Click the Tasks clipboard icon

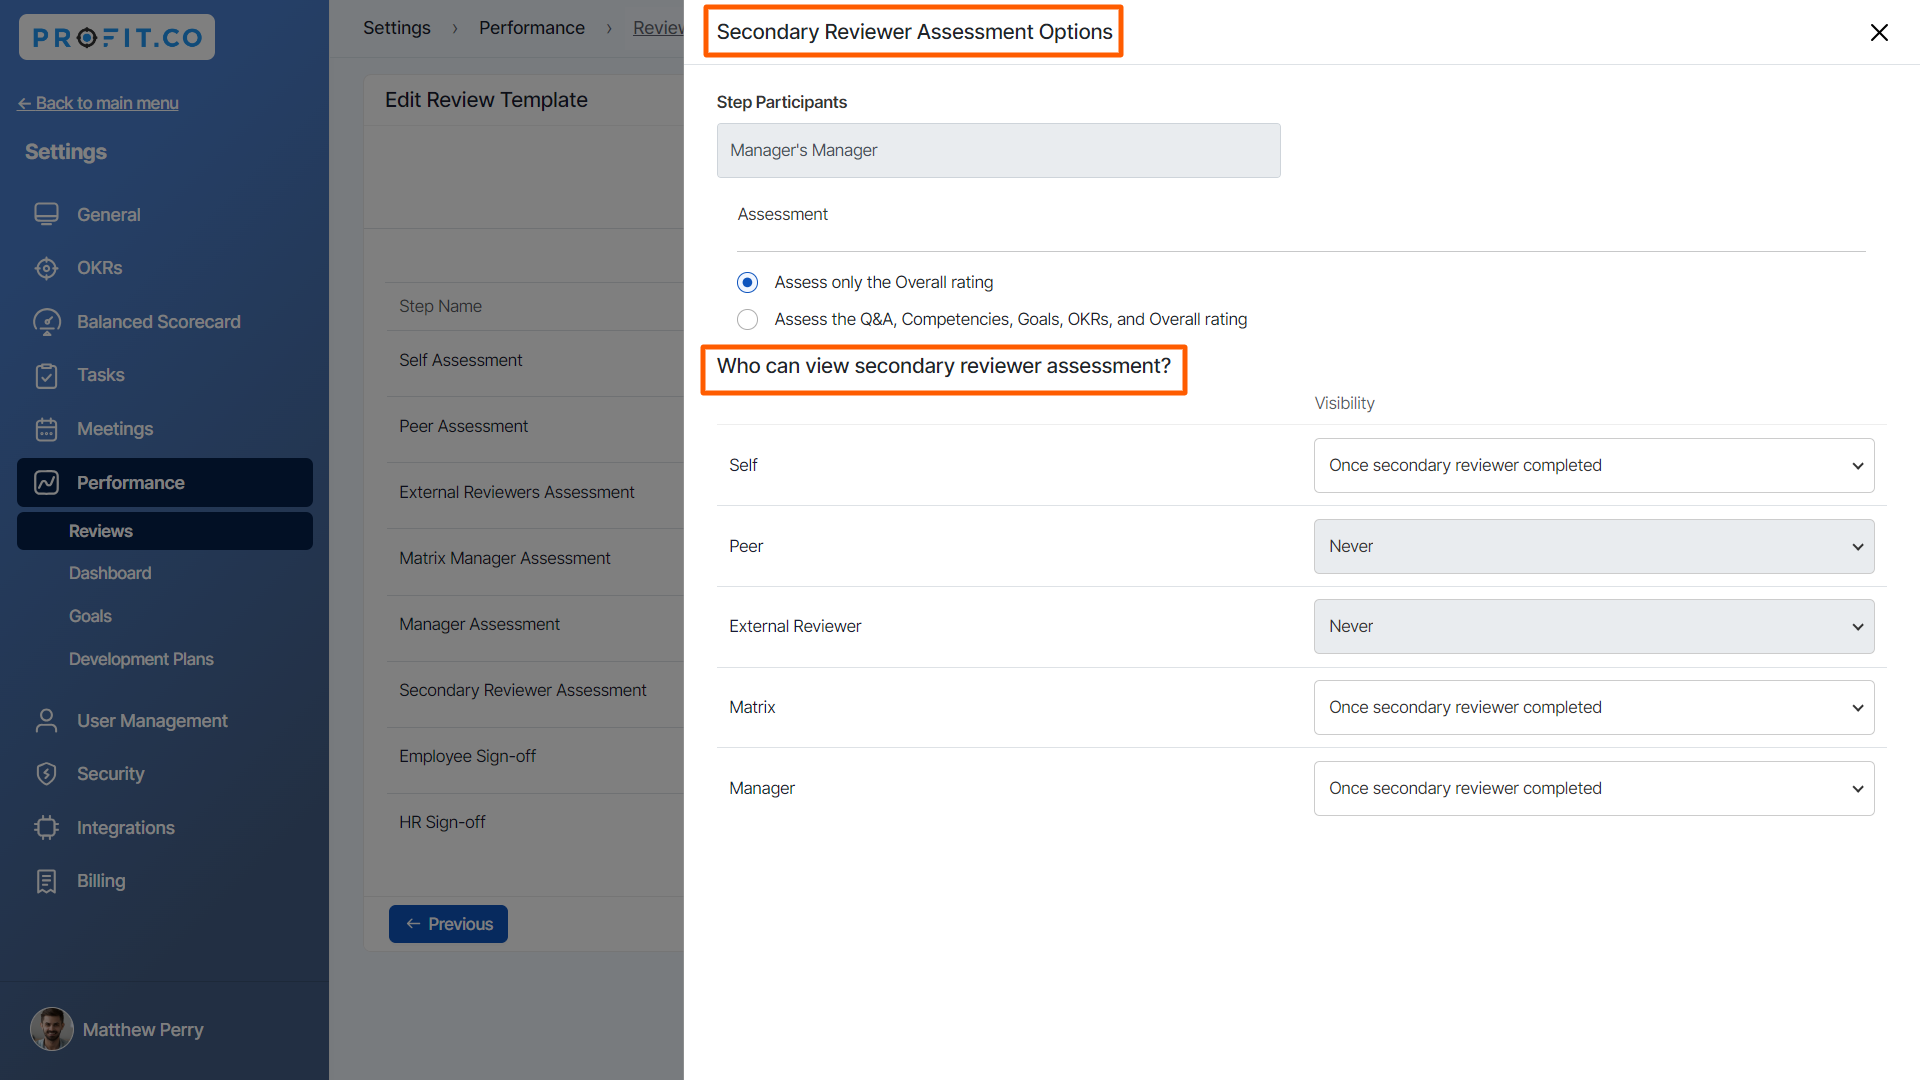(46, 375)
